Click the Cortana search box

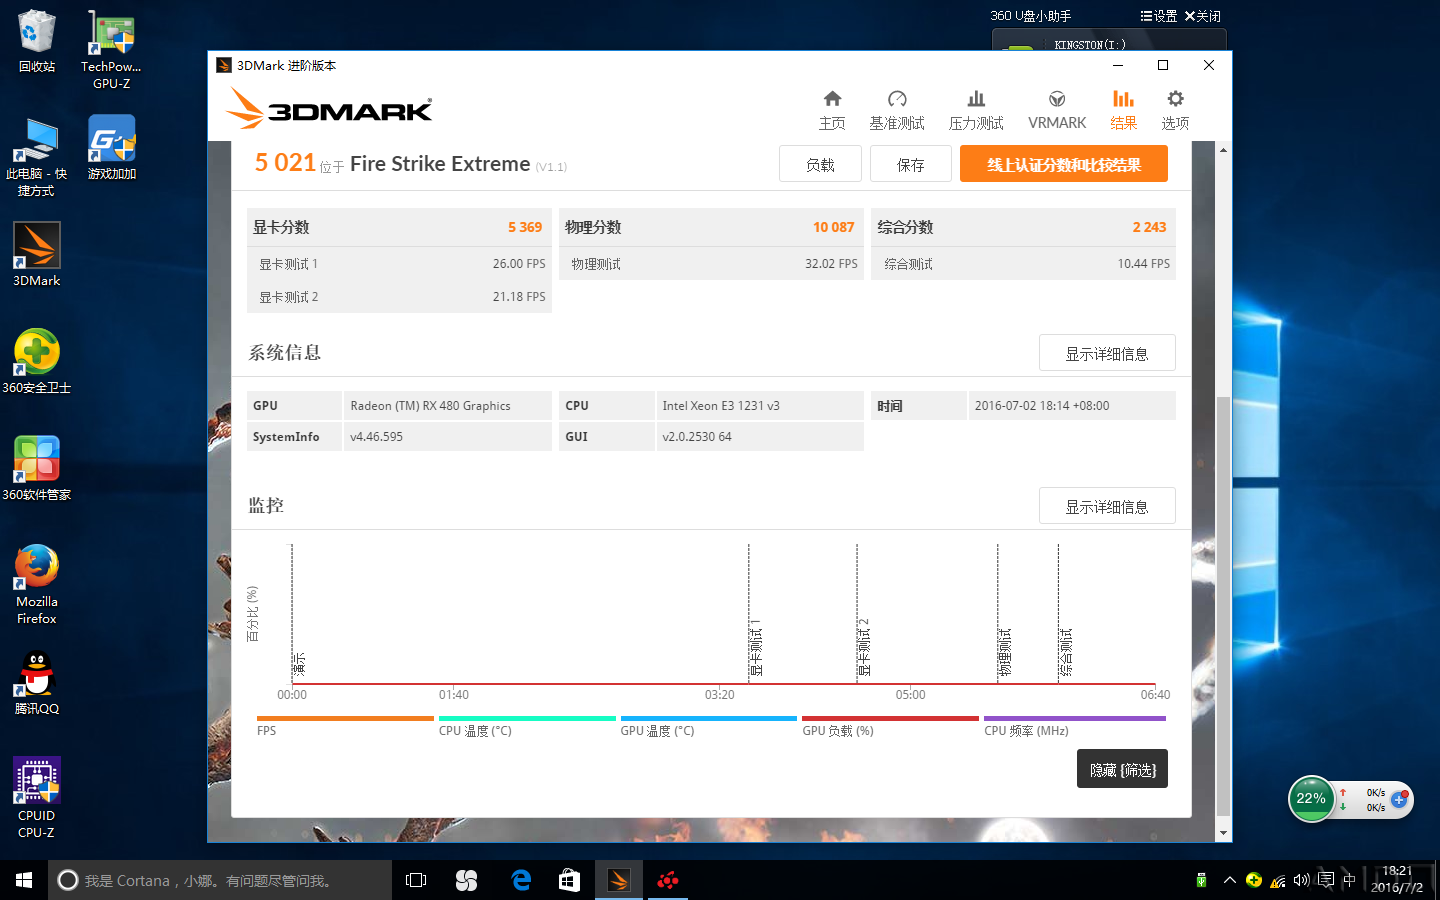tap(220, 880)
